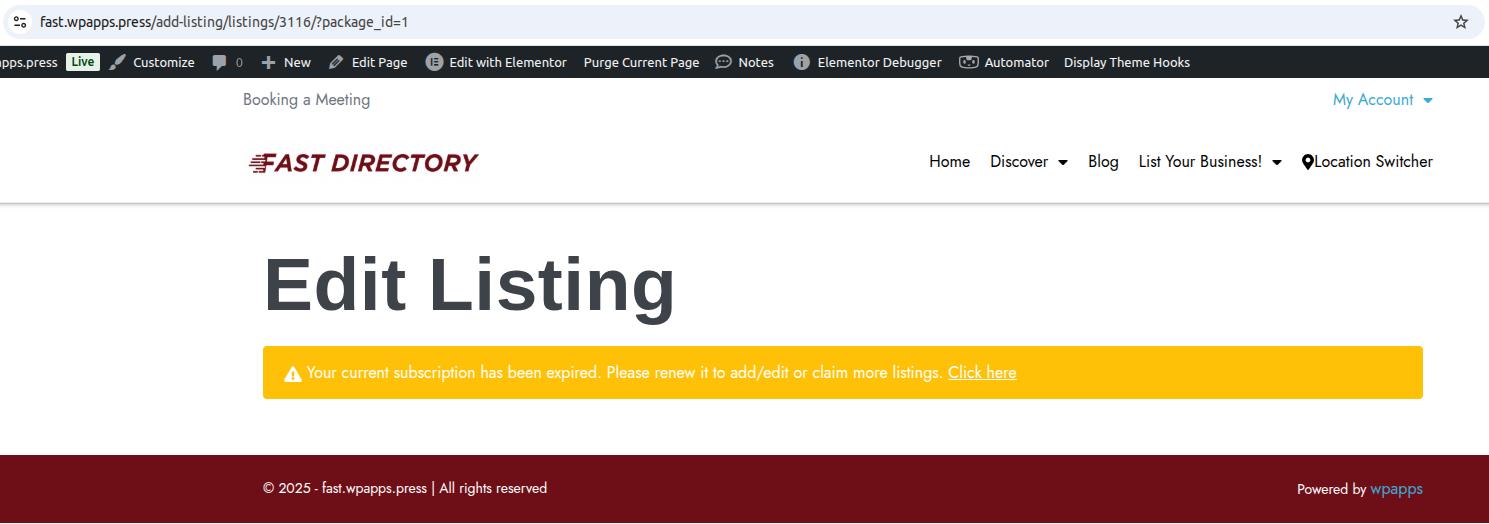Click the bookmark star icon in address bar
Viewport: 1489px width, 524px height.
tap(1460, 22)
